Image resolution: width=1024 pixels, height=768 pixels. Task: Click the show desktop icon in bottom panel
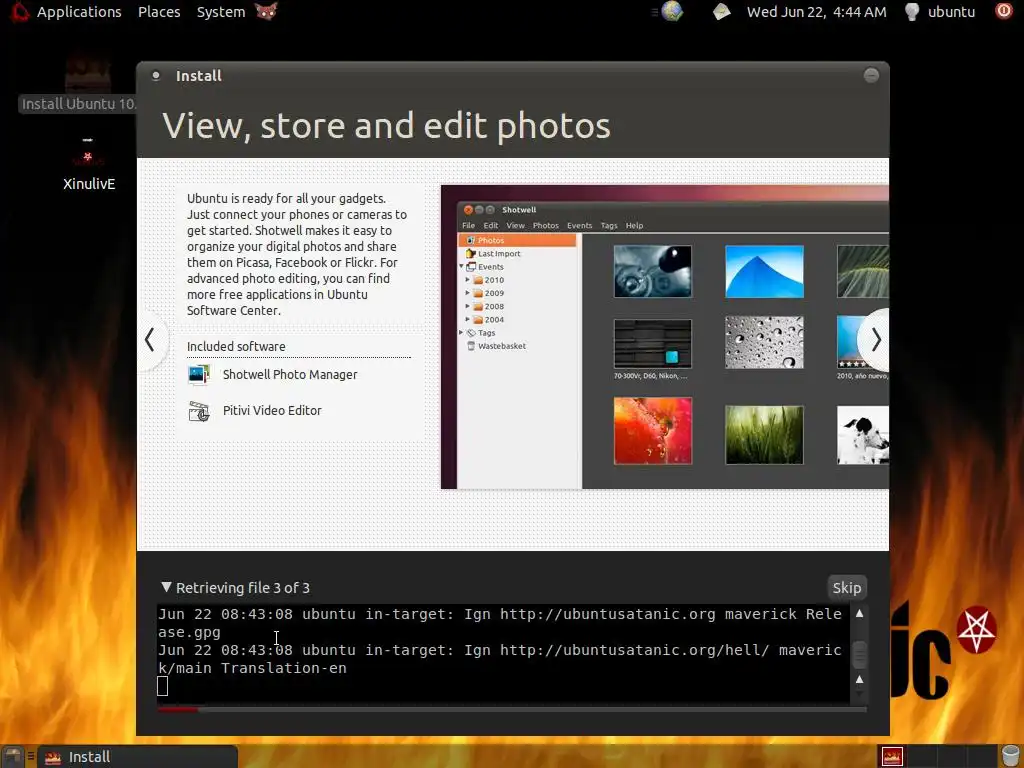point(12,756)
